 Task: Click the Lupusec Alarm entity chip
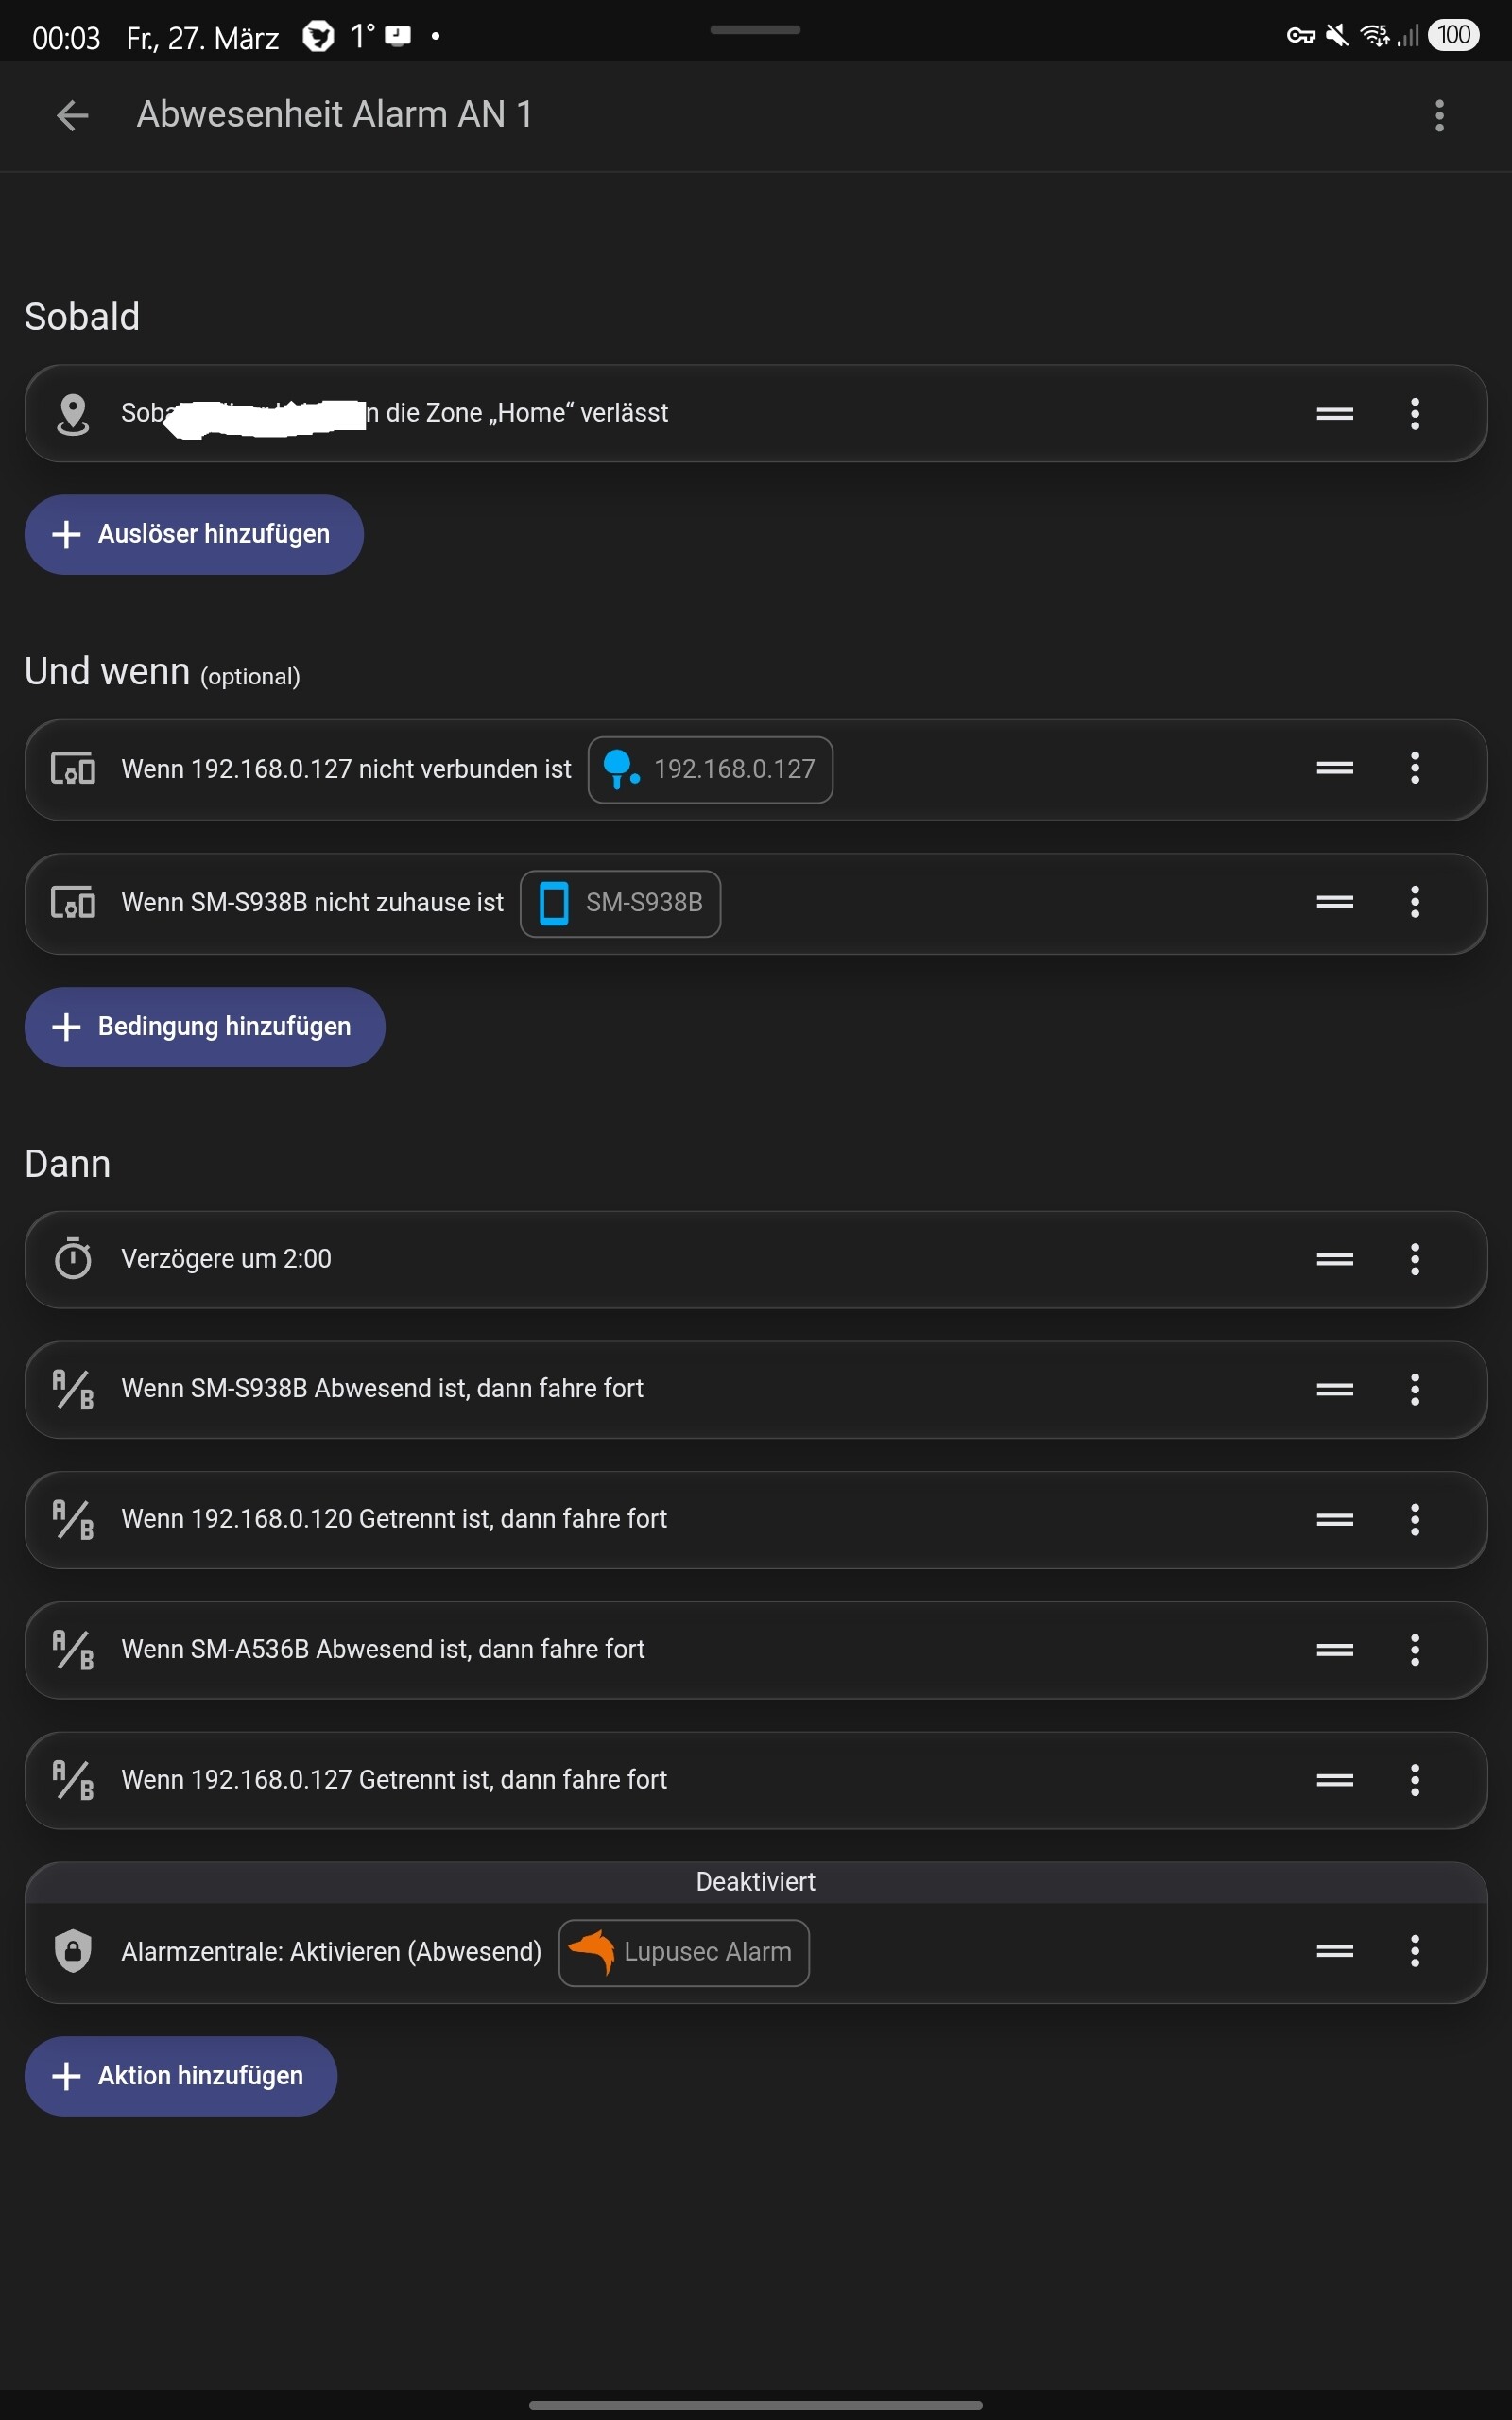pyautogui.click(x=684, y=1952)
